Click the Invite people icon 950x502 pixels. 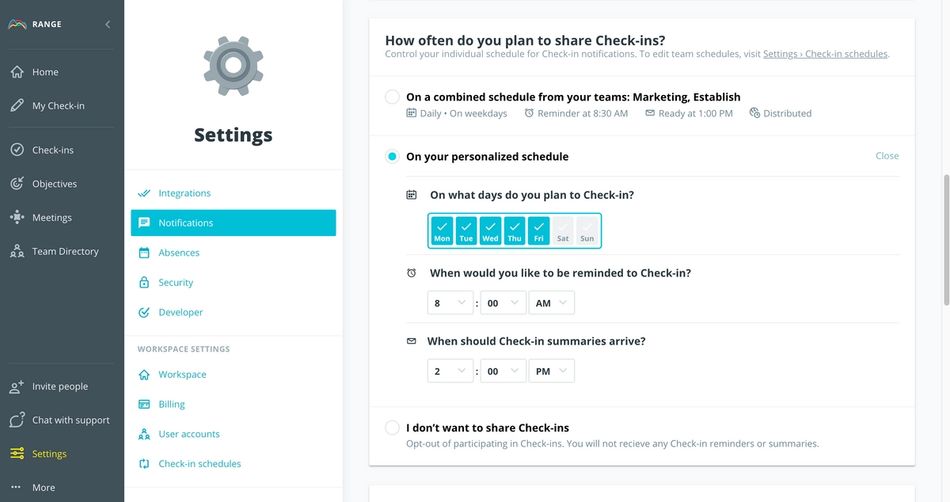[17, 387]
